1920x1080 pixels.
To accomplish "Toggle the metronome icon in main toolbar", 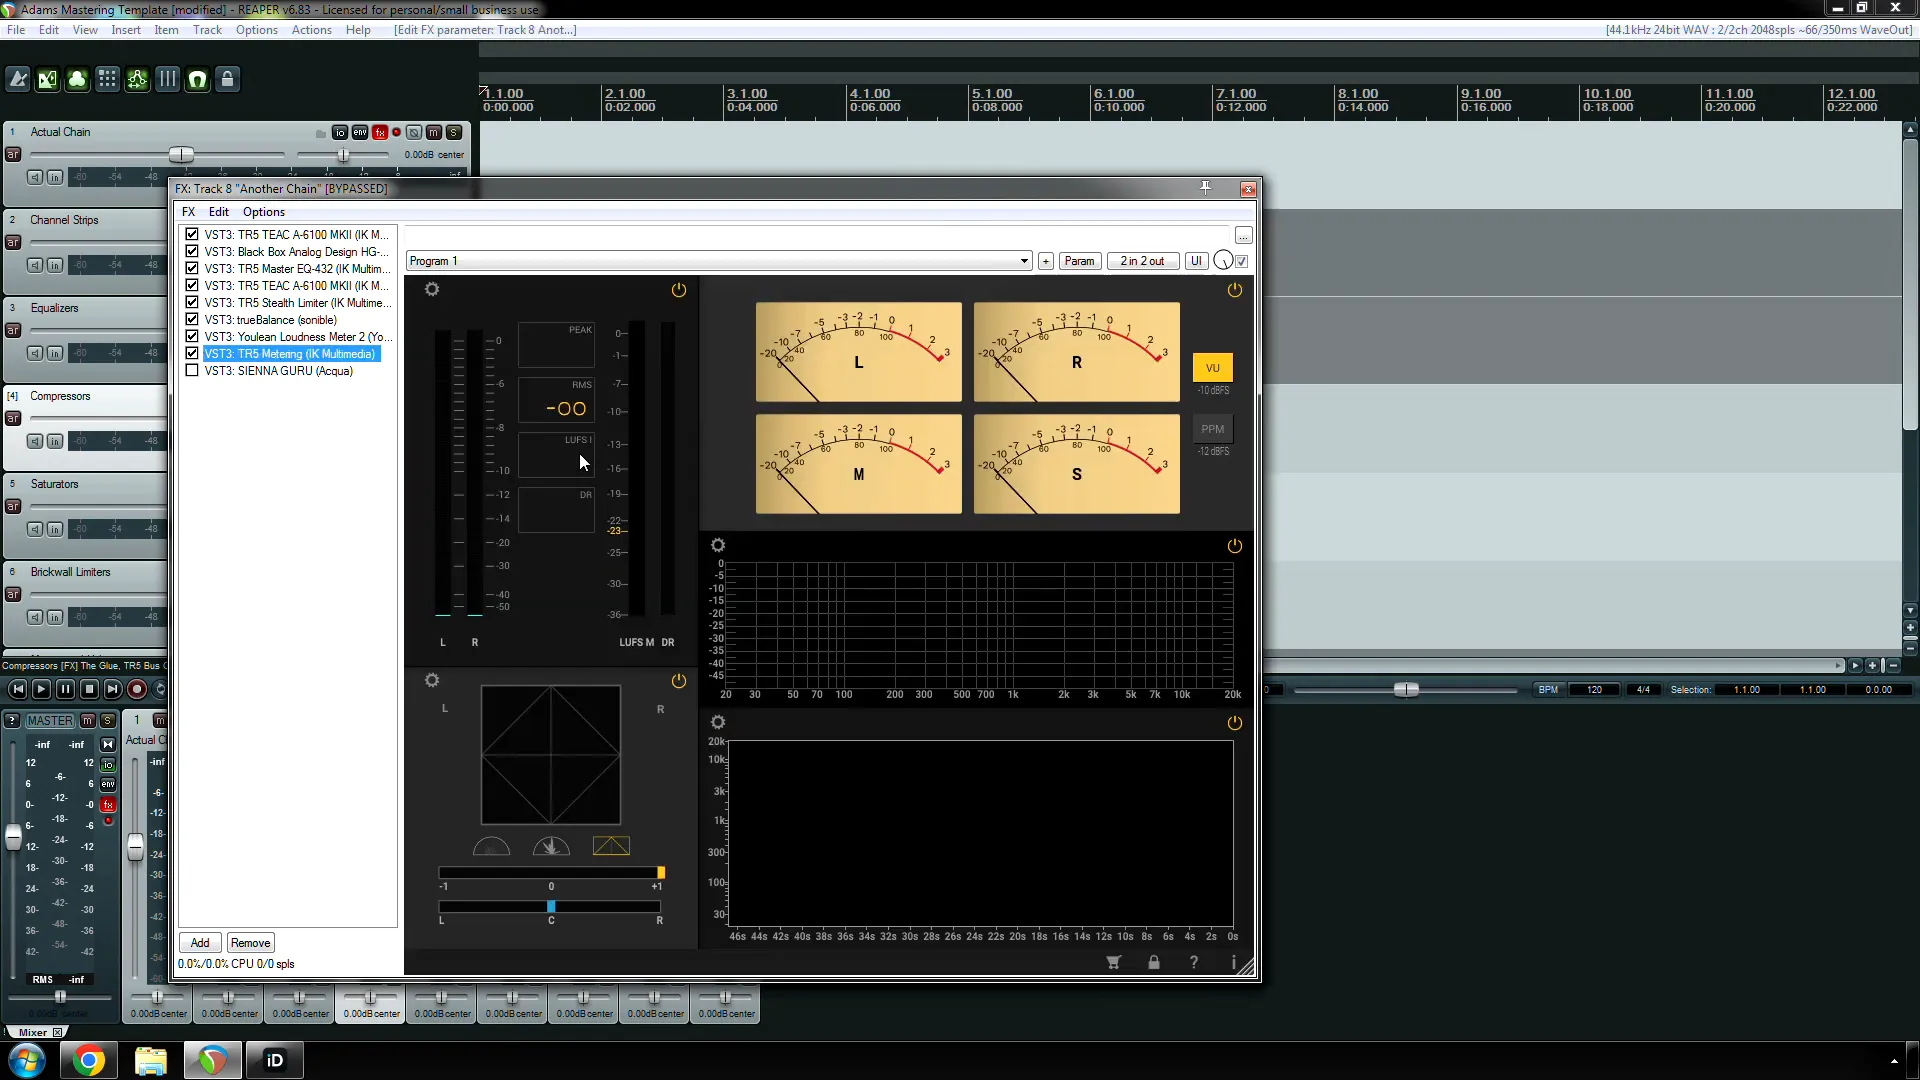I will pos(18,79).
